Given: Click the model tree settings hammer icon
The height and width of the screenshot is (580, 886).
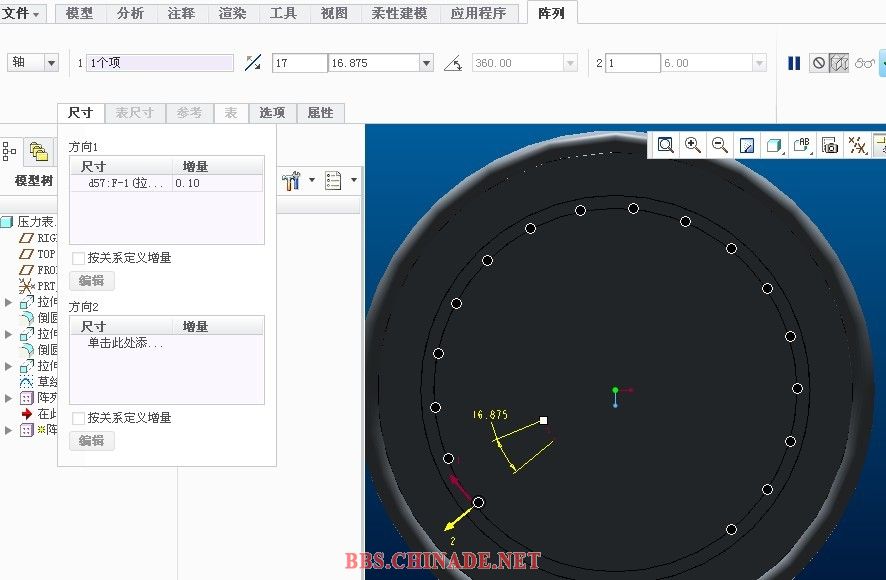Looking at the screenshot, I should point(291,181).
